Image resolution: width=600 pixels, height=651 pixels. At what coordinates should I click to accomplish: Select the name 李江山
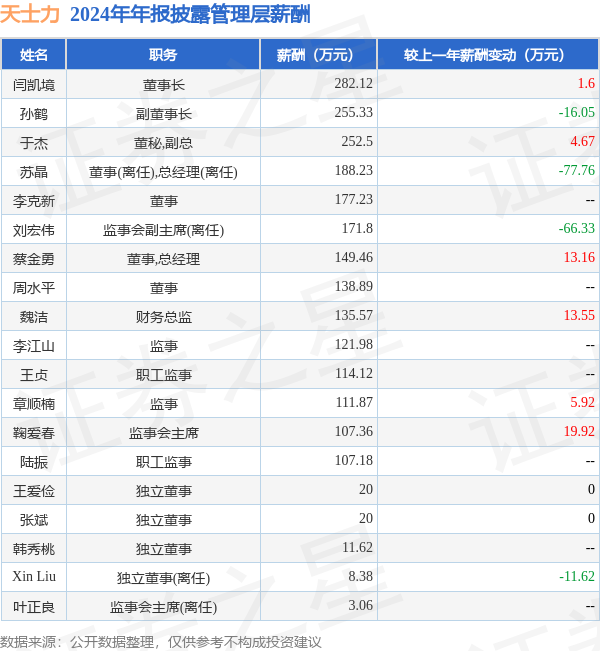[x=34, y=346]
